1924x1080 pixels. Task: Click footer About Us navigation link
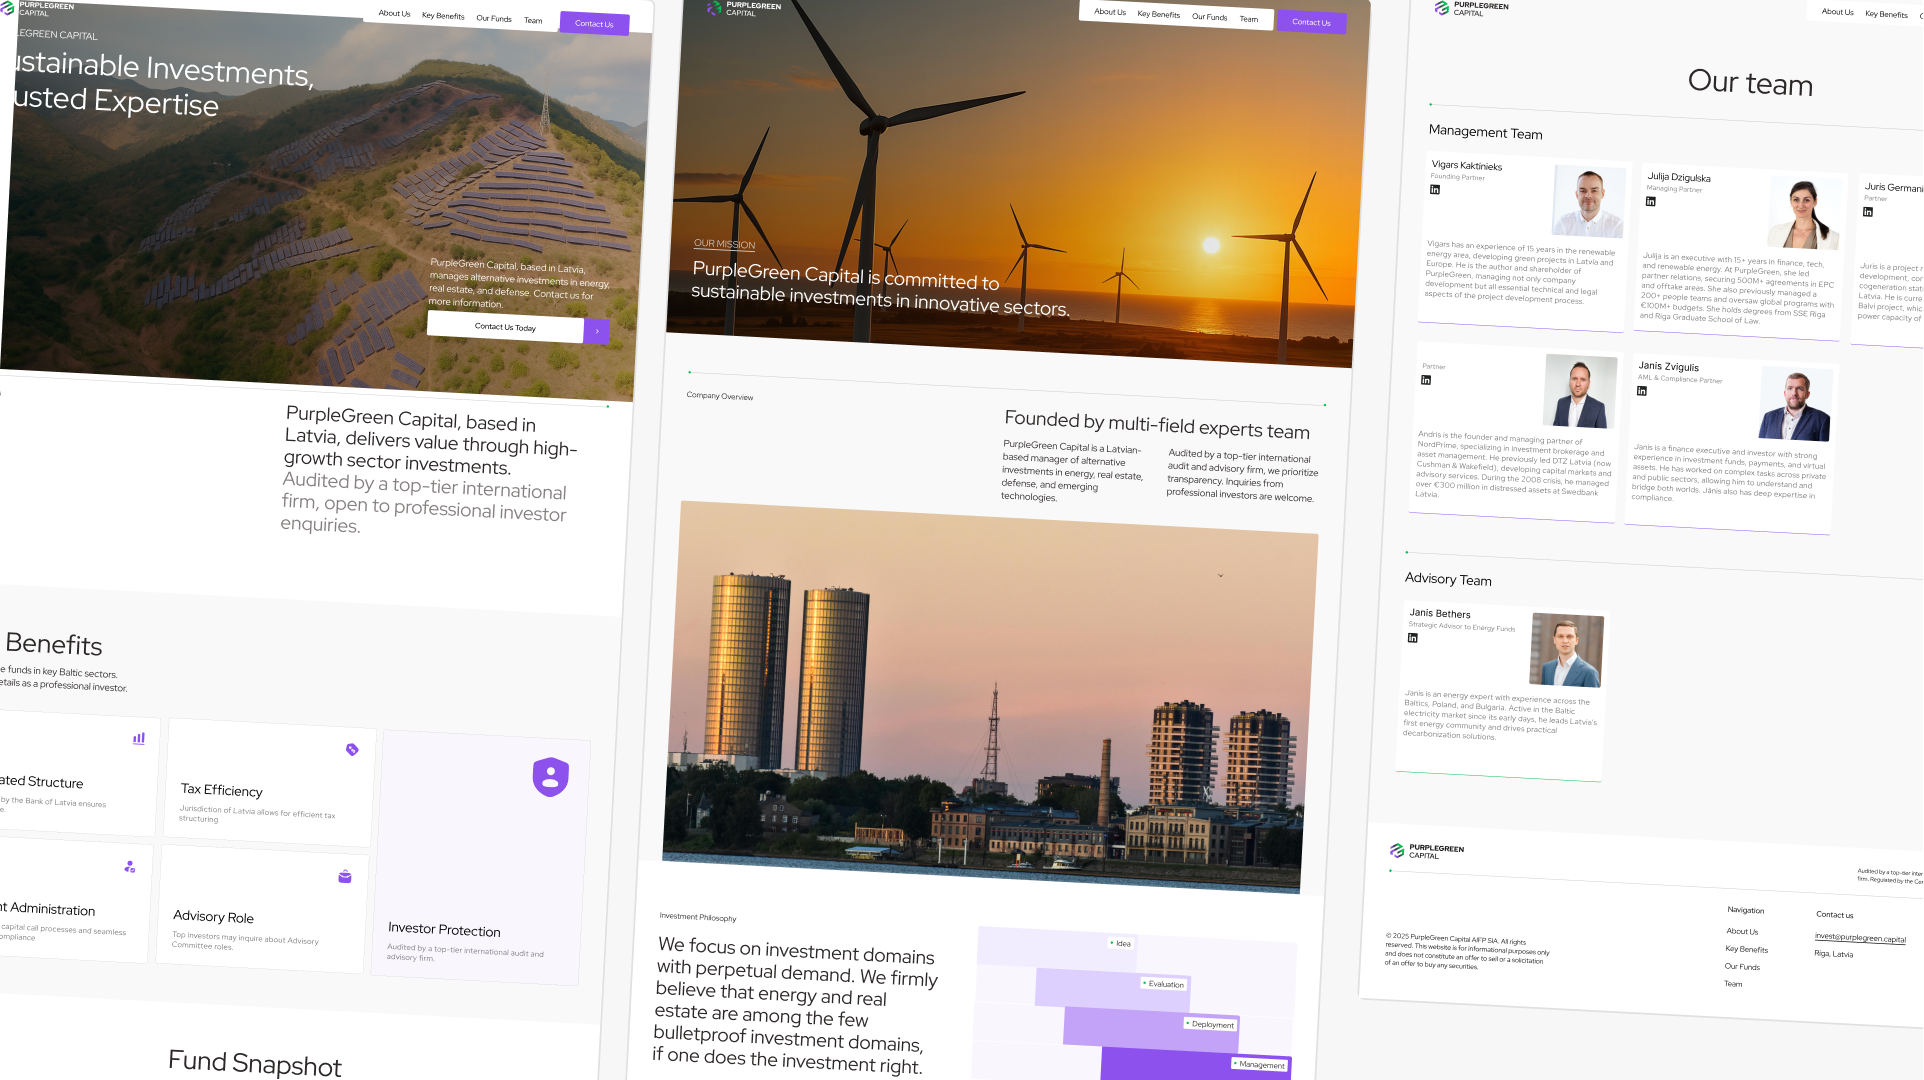(1742, 931)
